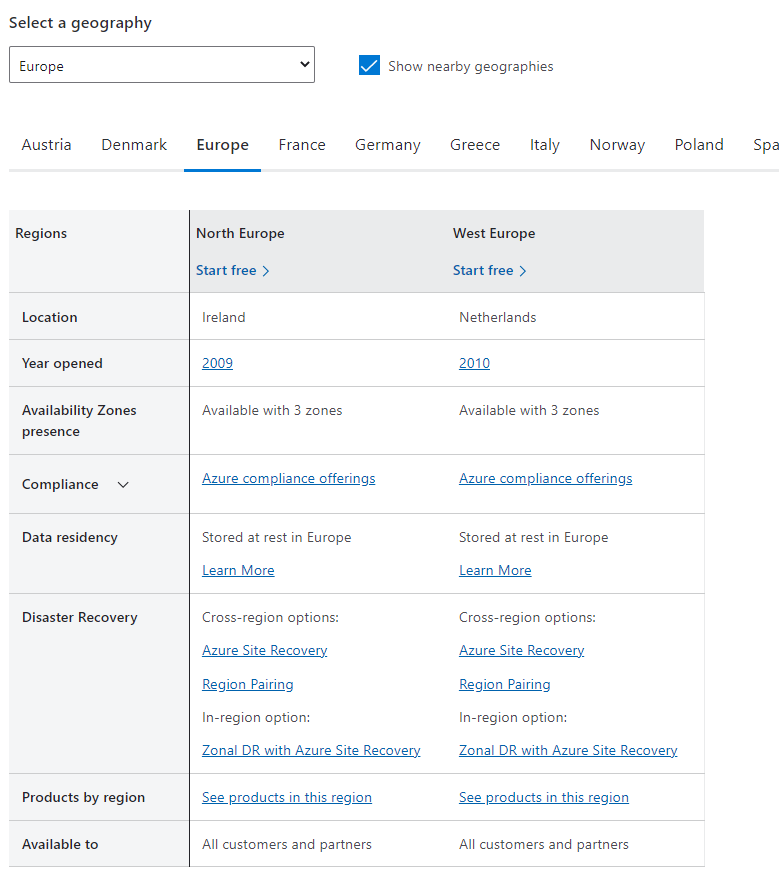The width and height of the screenshot is (779, 869).
Task: Open the Greece tab
Action: coord(475,145)
